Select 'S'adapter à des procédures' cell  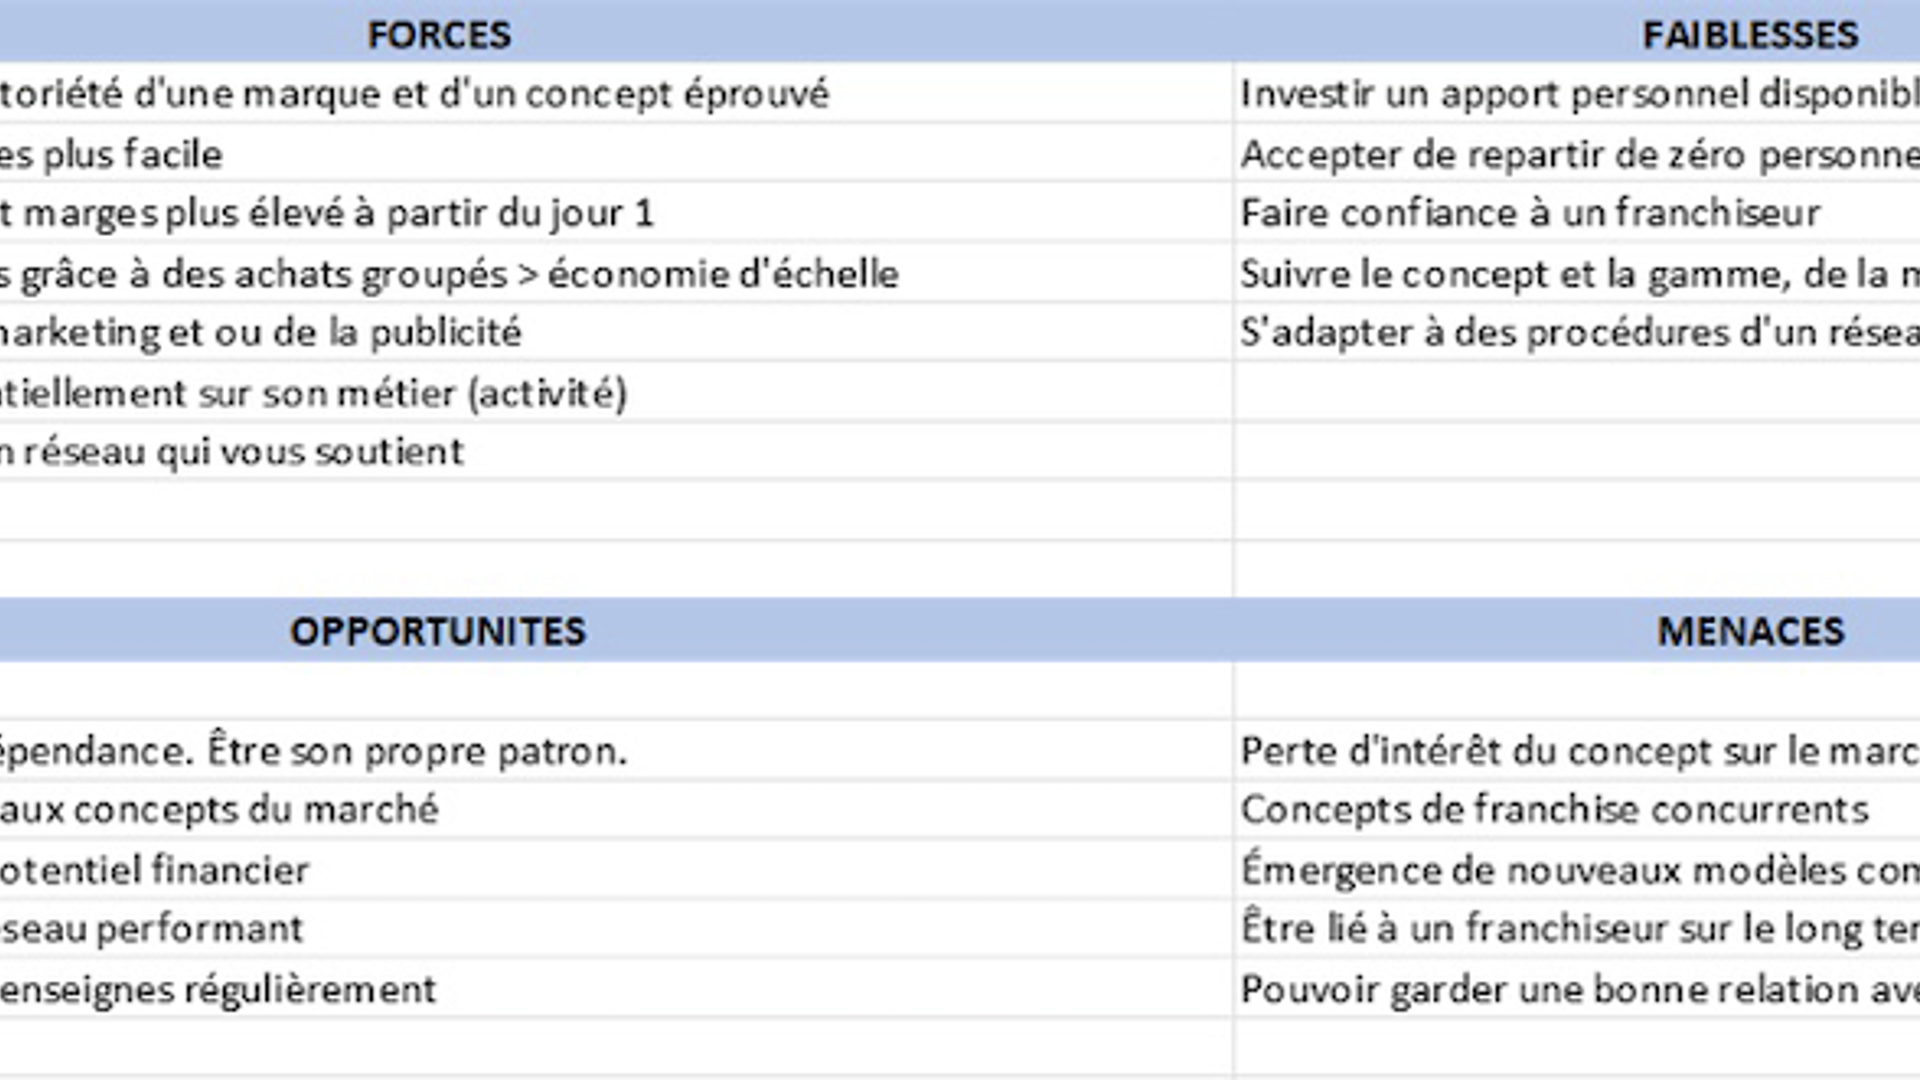[1577, 332]
